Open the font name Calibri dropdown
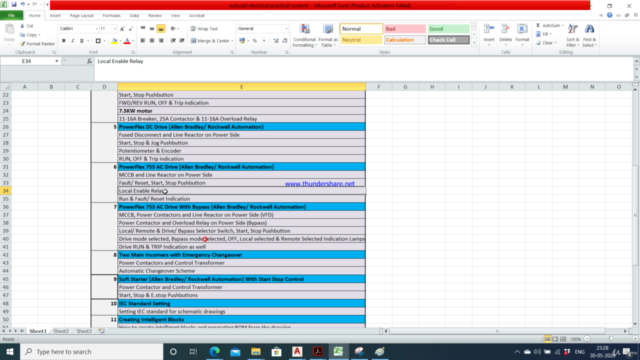Image resolution: width=640 pixels, height=360 pixels. coord(97,29)
